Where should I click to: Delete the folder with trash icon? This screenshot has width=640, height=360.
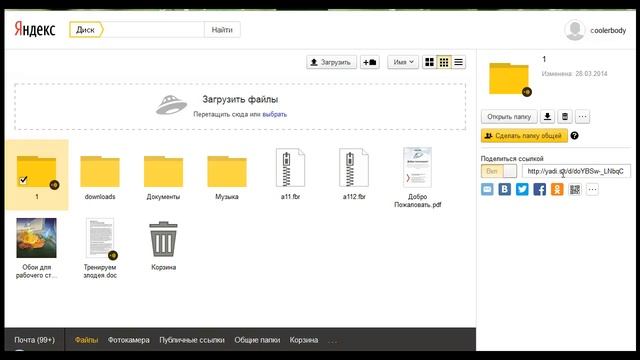565,117
